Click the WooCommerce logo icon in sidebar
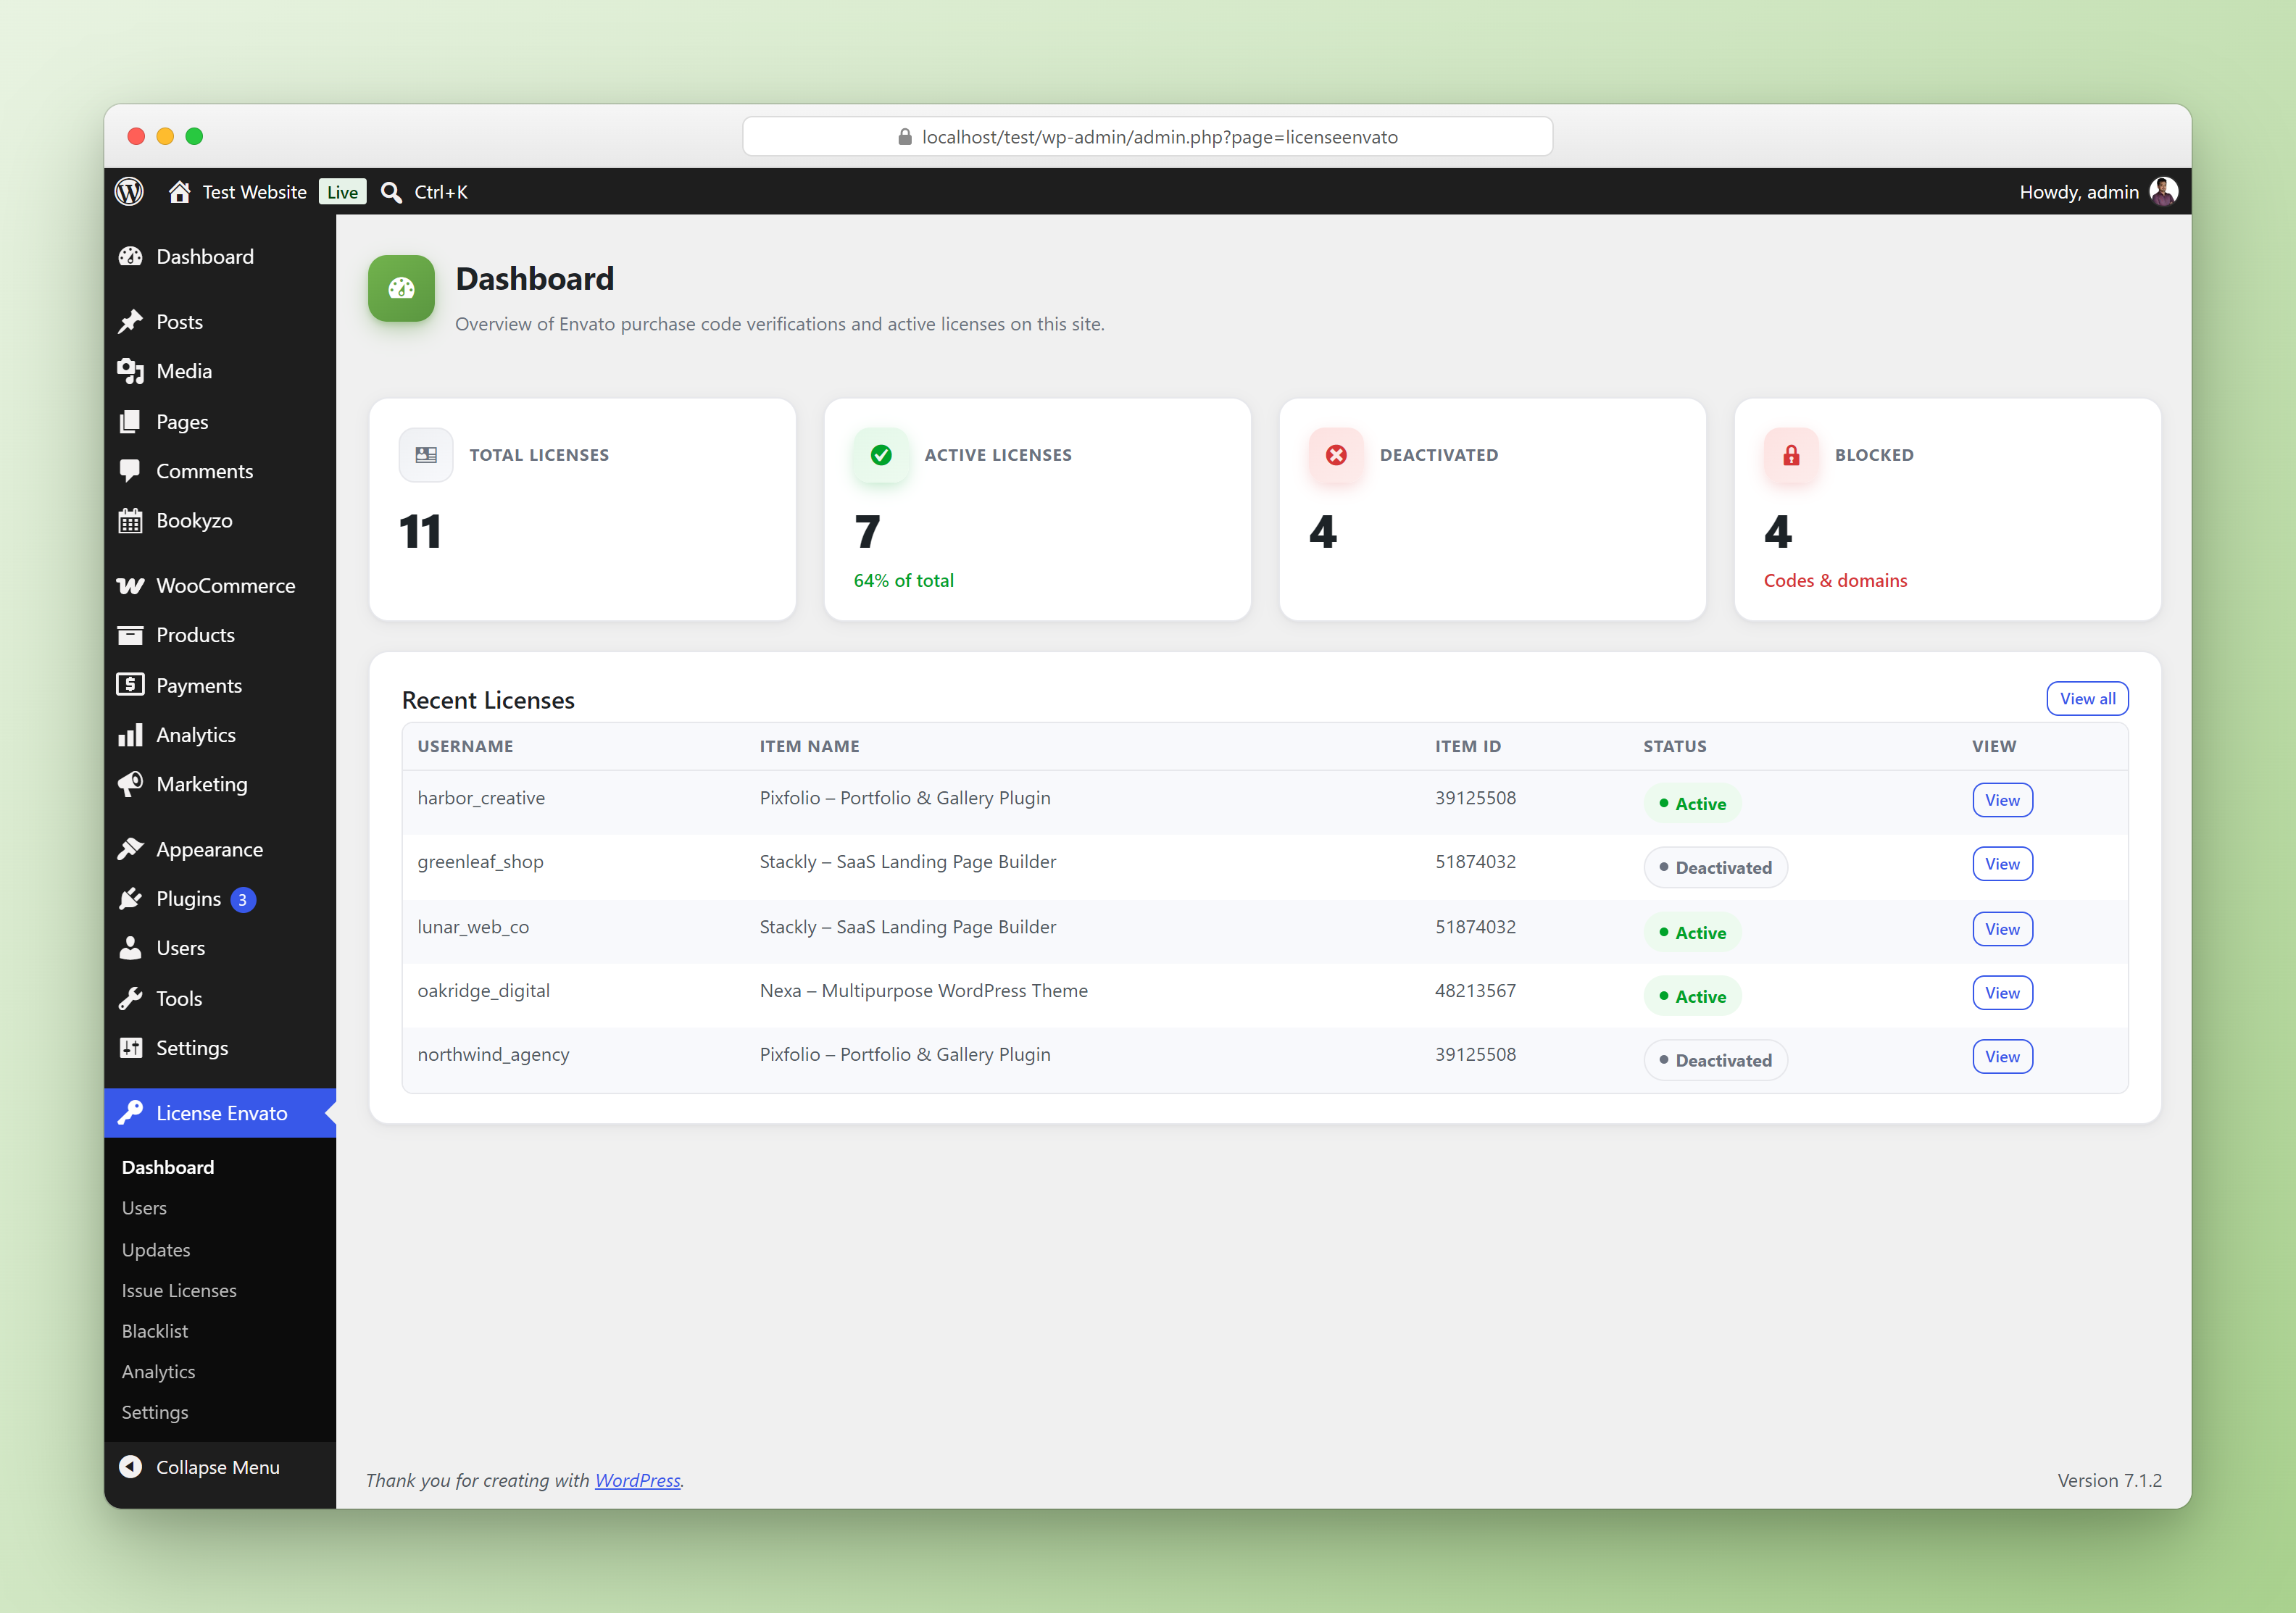Screen dimensions: 2296x1613 [x=130, y=586]
